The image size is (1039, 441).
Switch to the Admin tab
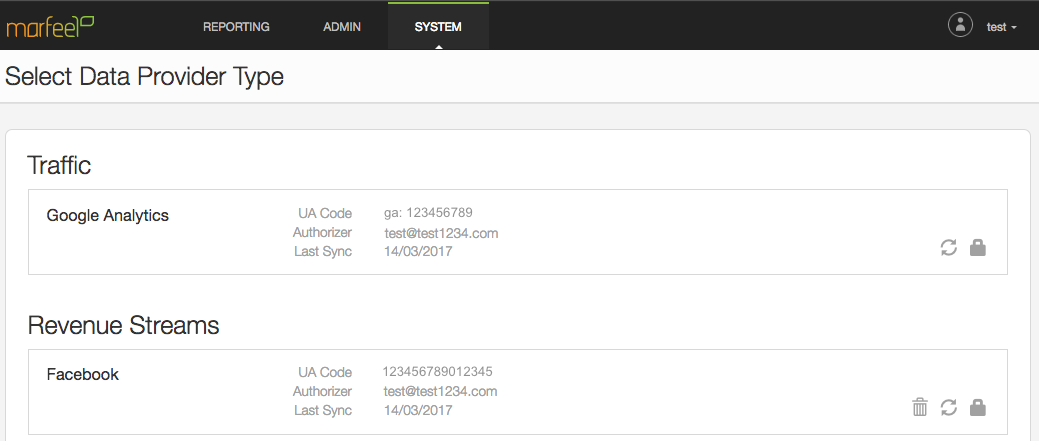click(x=342, y=26)
